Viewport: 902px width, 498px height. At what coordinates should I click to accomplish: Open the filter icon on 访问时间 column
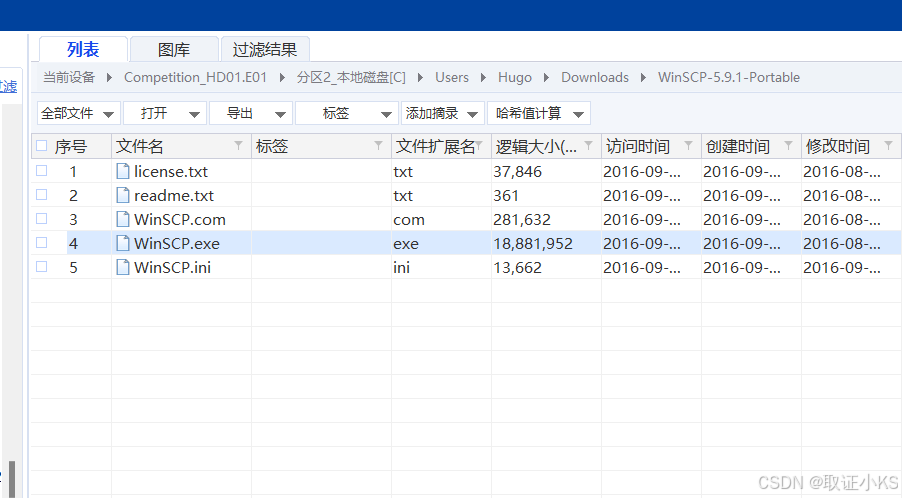(688, 145)
